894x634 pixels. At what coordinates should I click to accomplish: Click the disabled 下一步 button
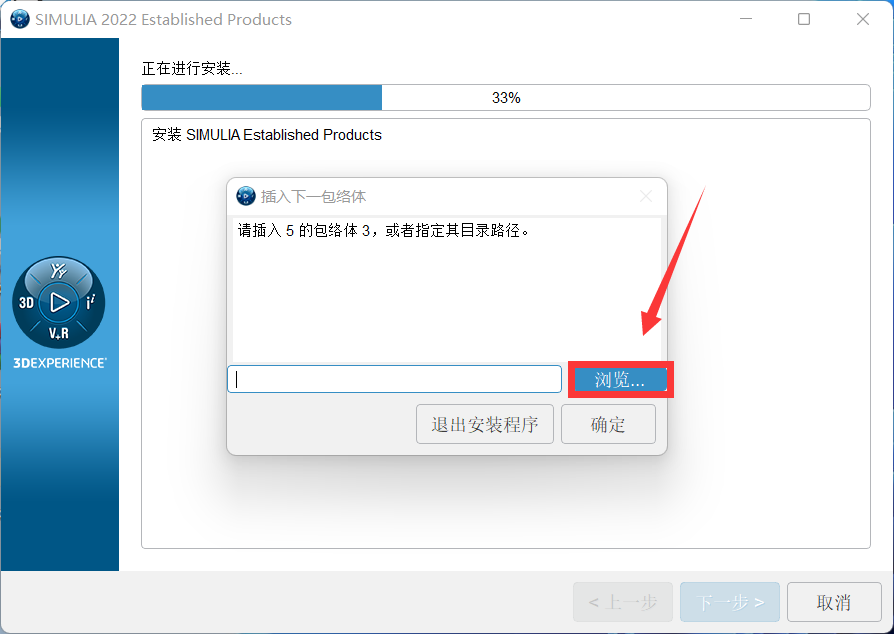pyautogui.click(x=730, y=602)
